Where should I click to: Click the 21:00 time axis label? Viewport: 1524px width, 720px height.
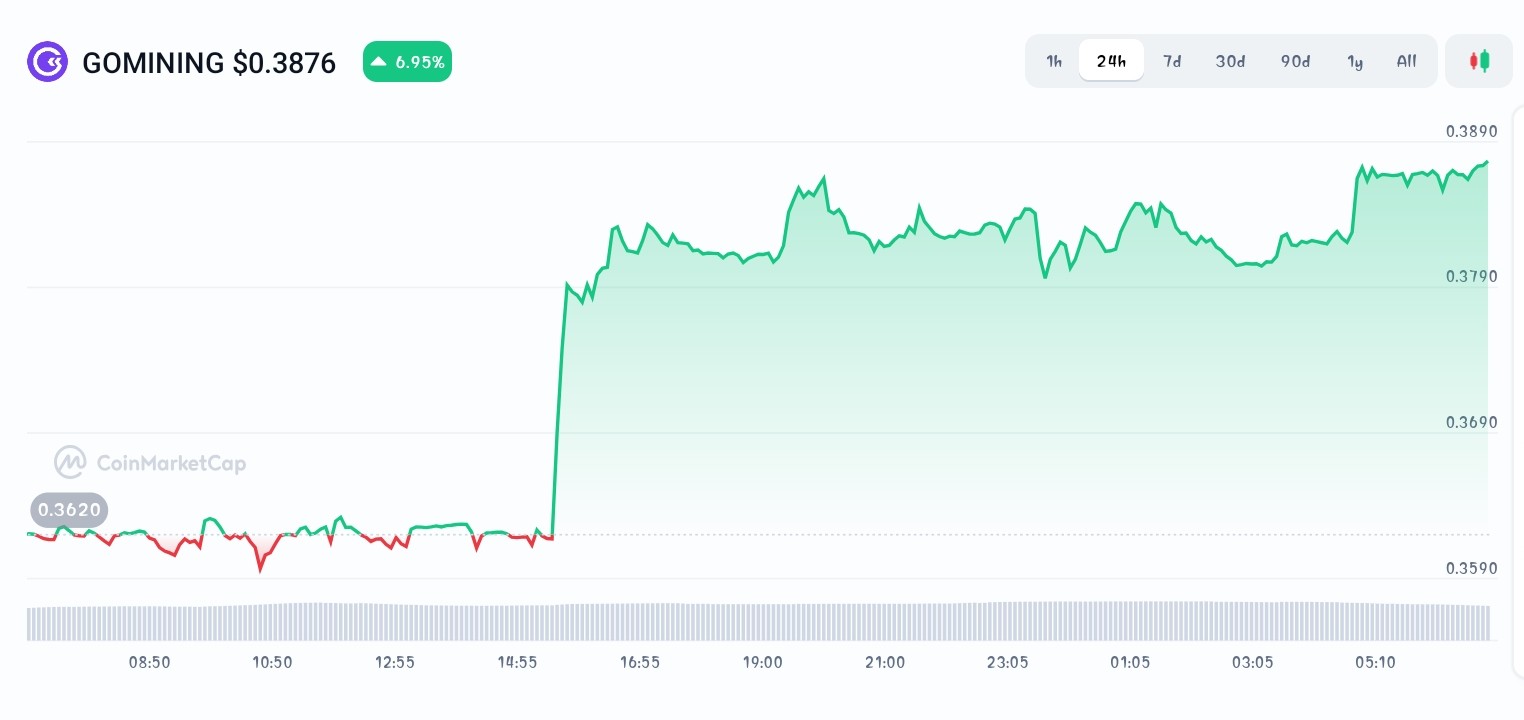pos(885,662)
